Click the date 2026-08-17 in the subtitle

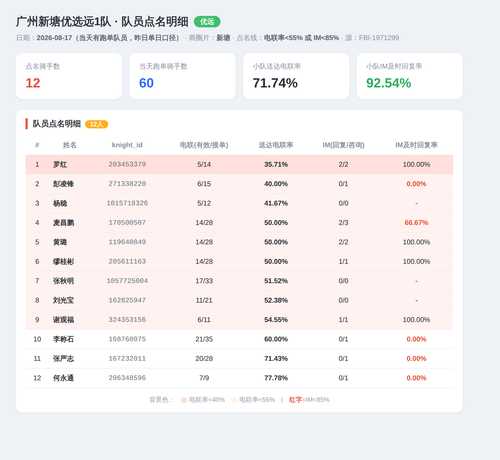[54, 38]
